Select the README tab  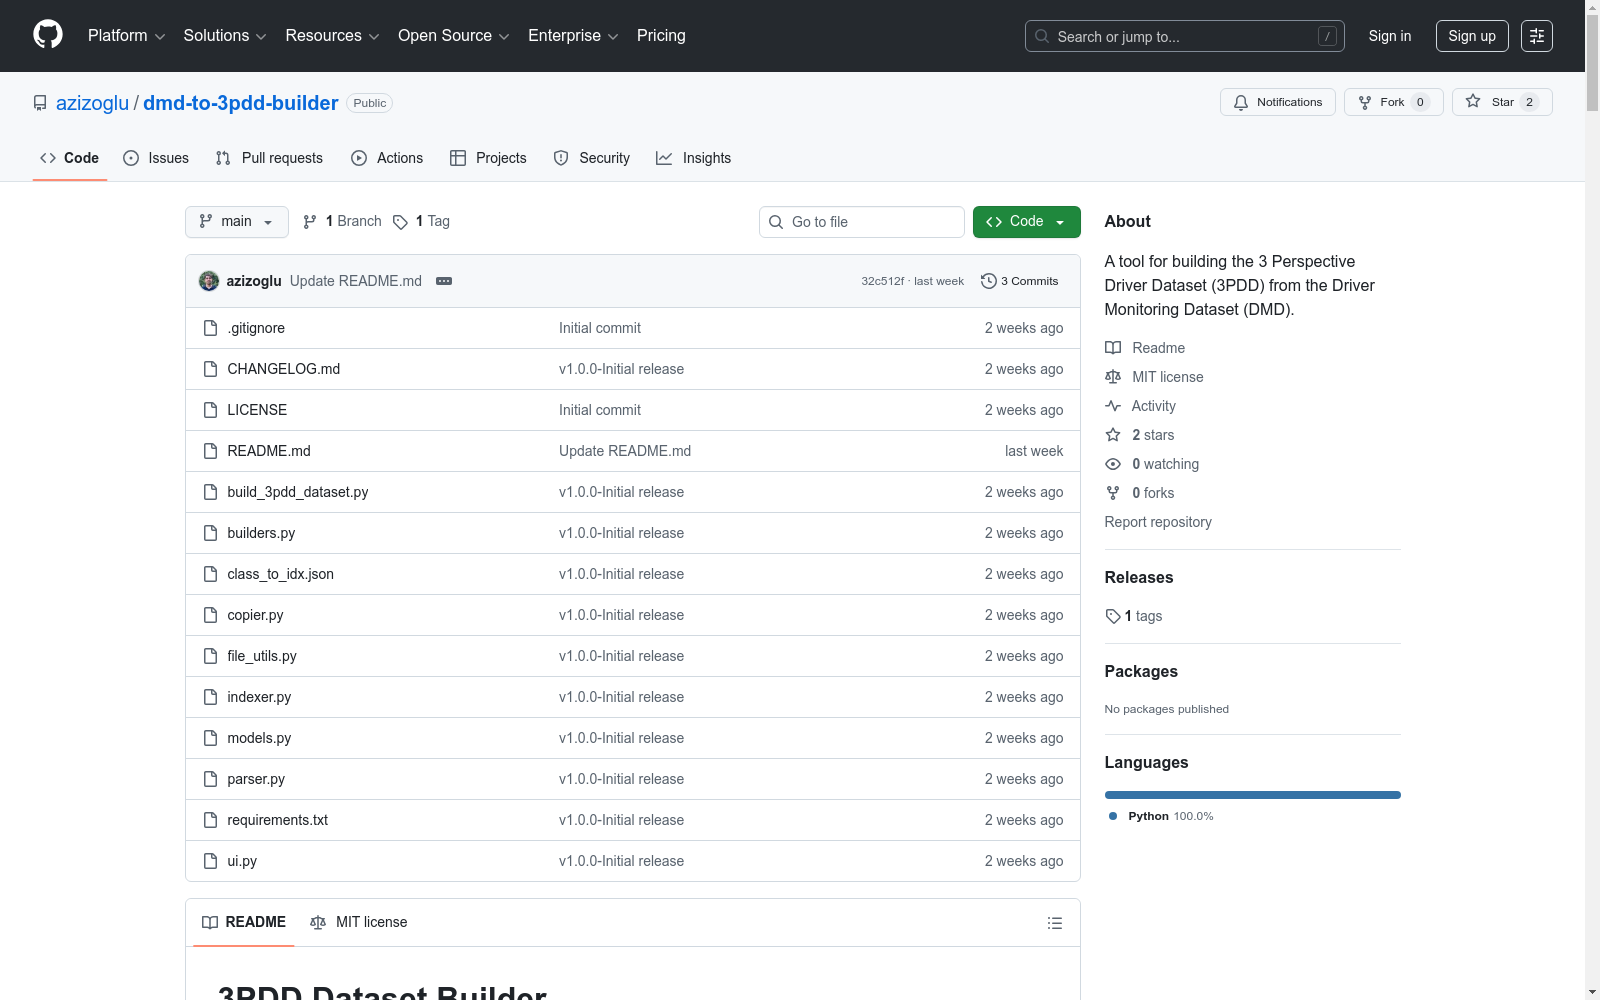point(244,922)
